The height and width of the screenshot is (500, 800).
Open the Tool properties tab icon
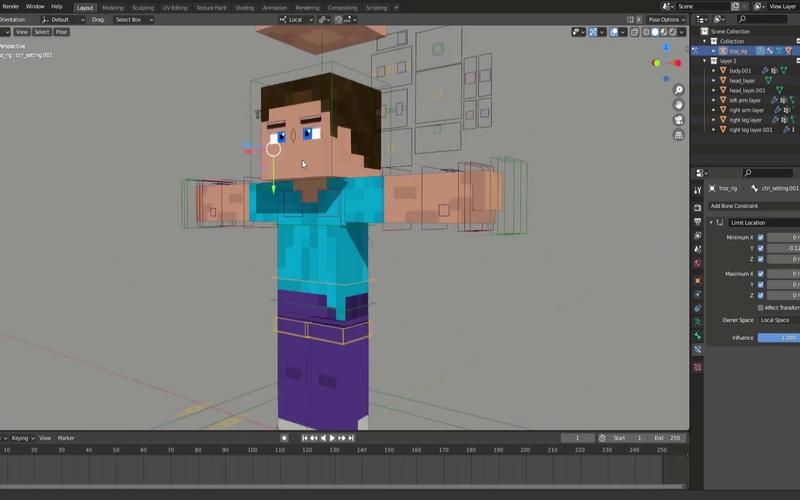697,190
